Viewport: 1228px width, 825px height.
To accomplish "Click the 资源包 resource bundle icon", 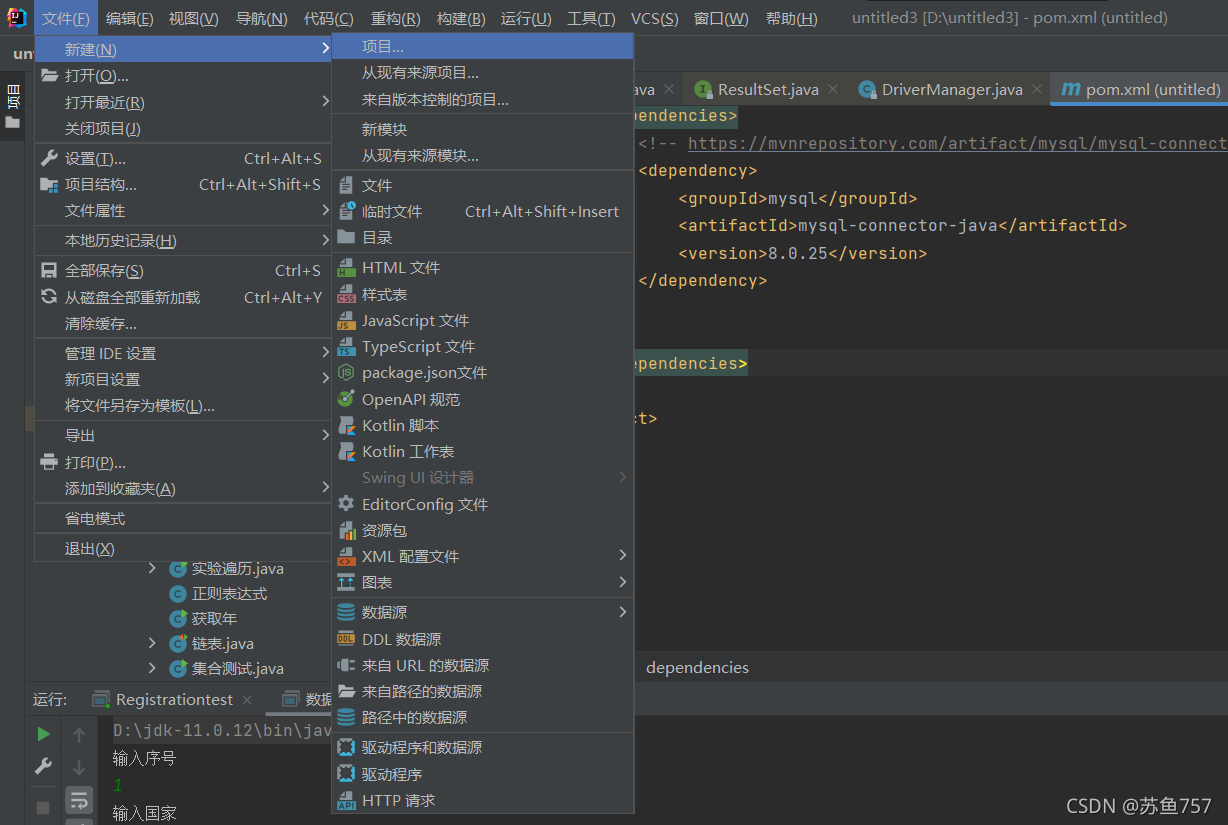I will [x=346, y=530].
